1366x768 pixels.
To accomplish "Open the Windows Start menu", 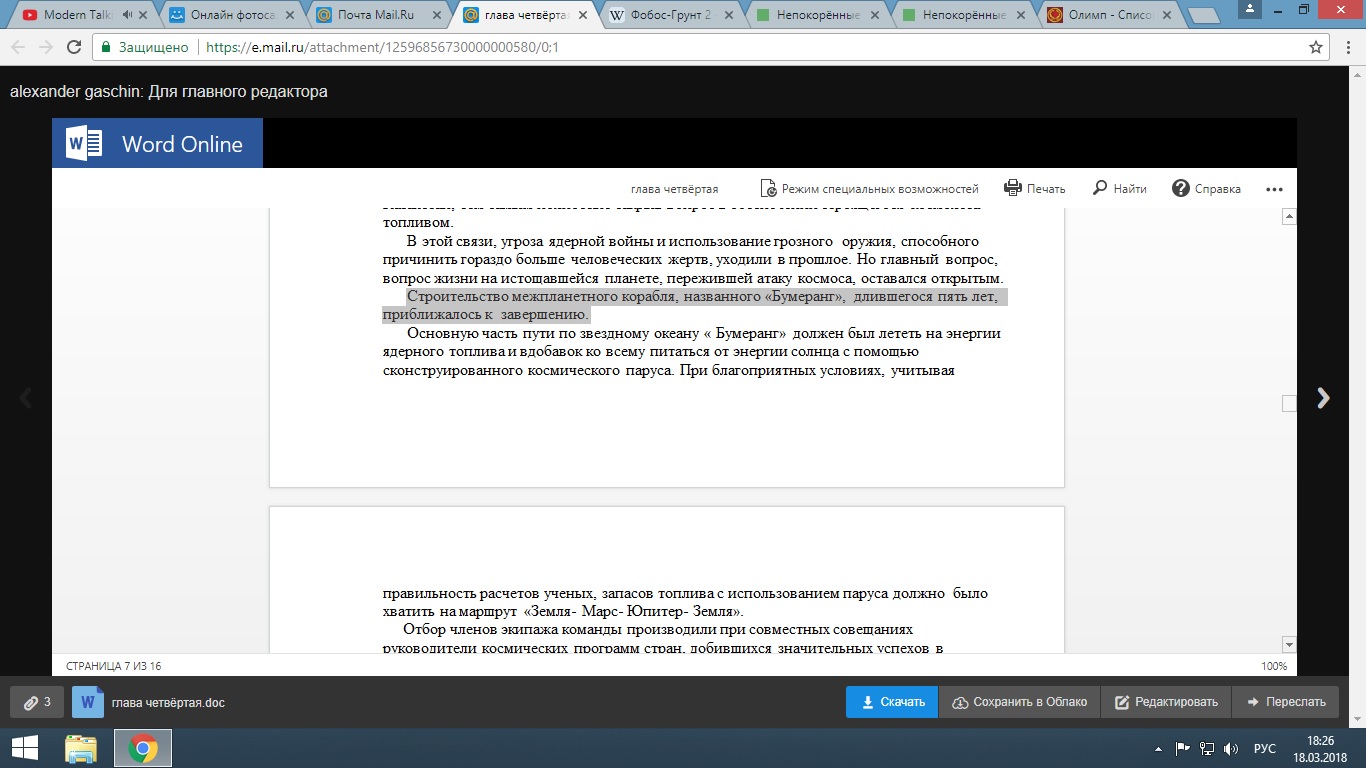I will (x=24, y=748).
